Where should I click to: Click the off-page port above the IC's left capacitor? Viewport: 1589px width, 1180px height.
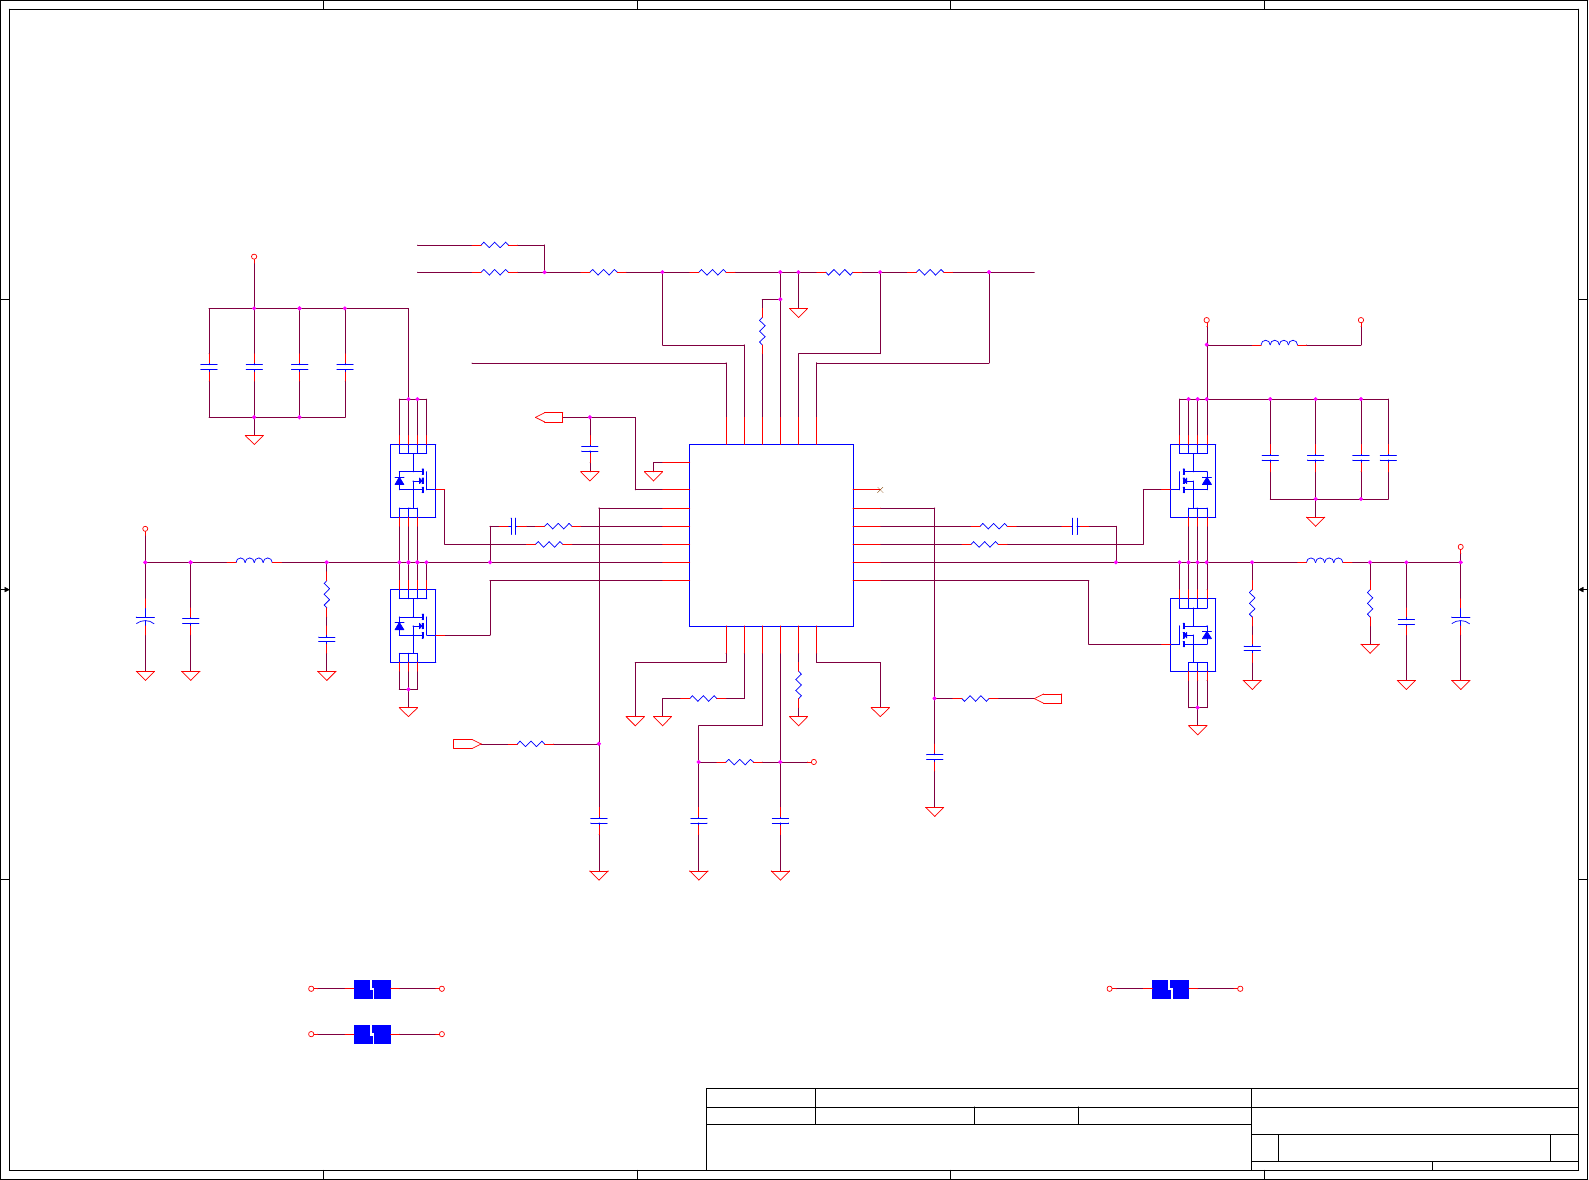549,417
